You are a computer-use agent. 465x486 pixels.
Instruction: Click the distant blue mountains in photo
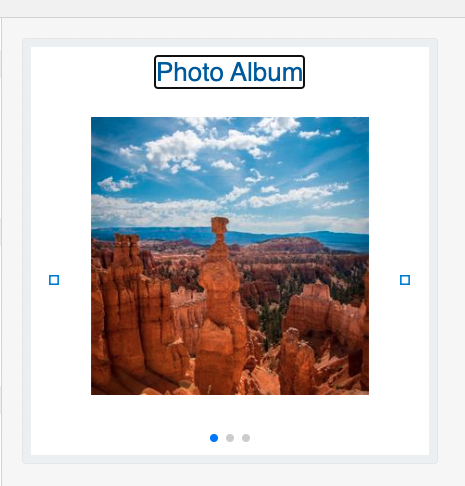[x=230, y=237]
